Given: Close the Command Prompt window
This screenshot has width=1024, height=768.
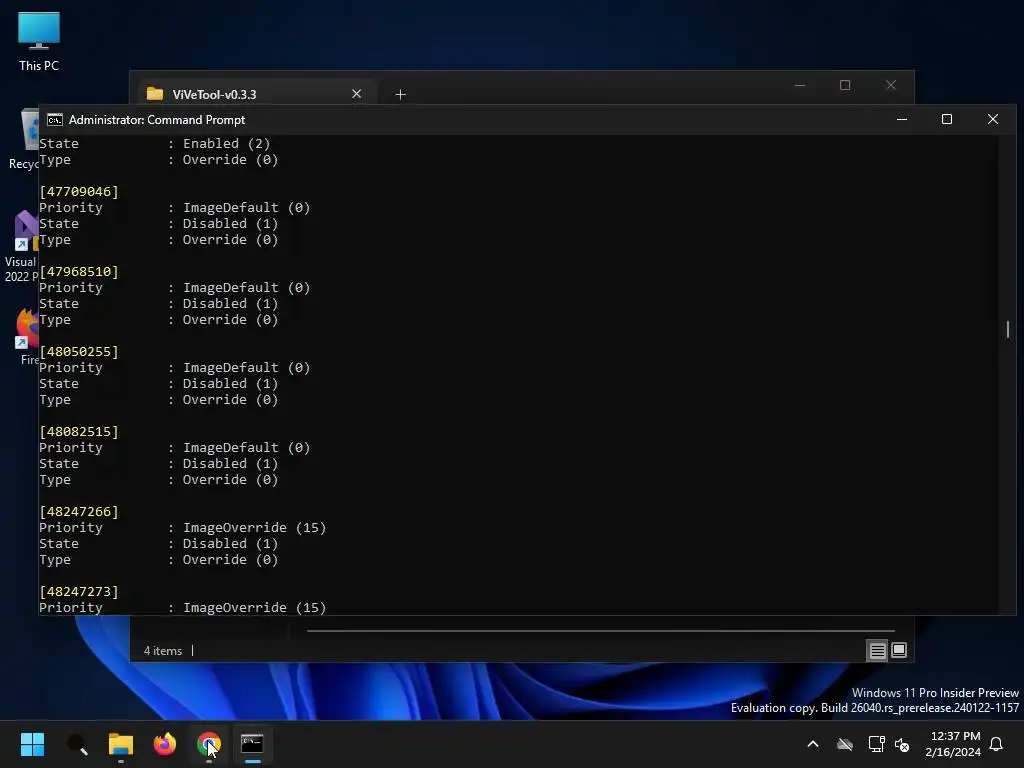Looking at the screenshot, I should (993, 119).
